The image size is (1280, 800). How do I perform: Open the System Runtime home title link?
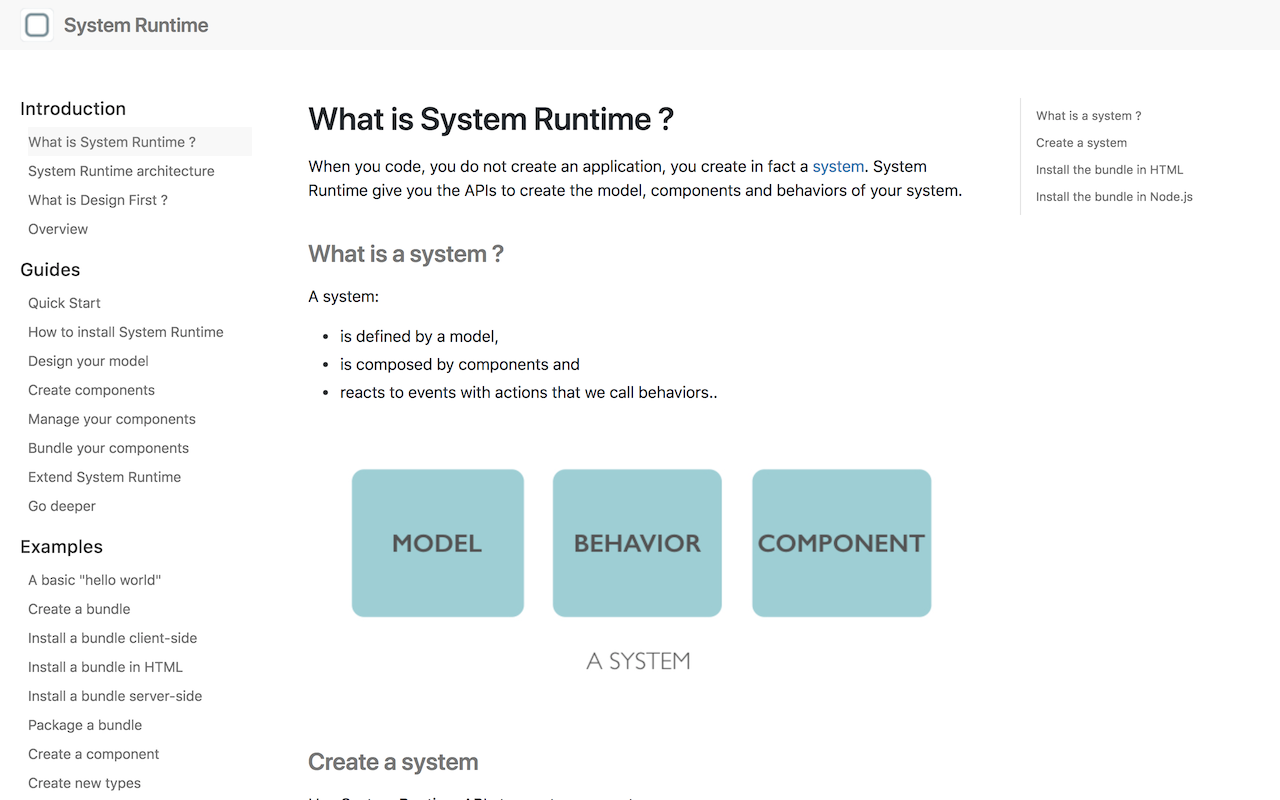[136, 25]
